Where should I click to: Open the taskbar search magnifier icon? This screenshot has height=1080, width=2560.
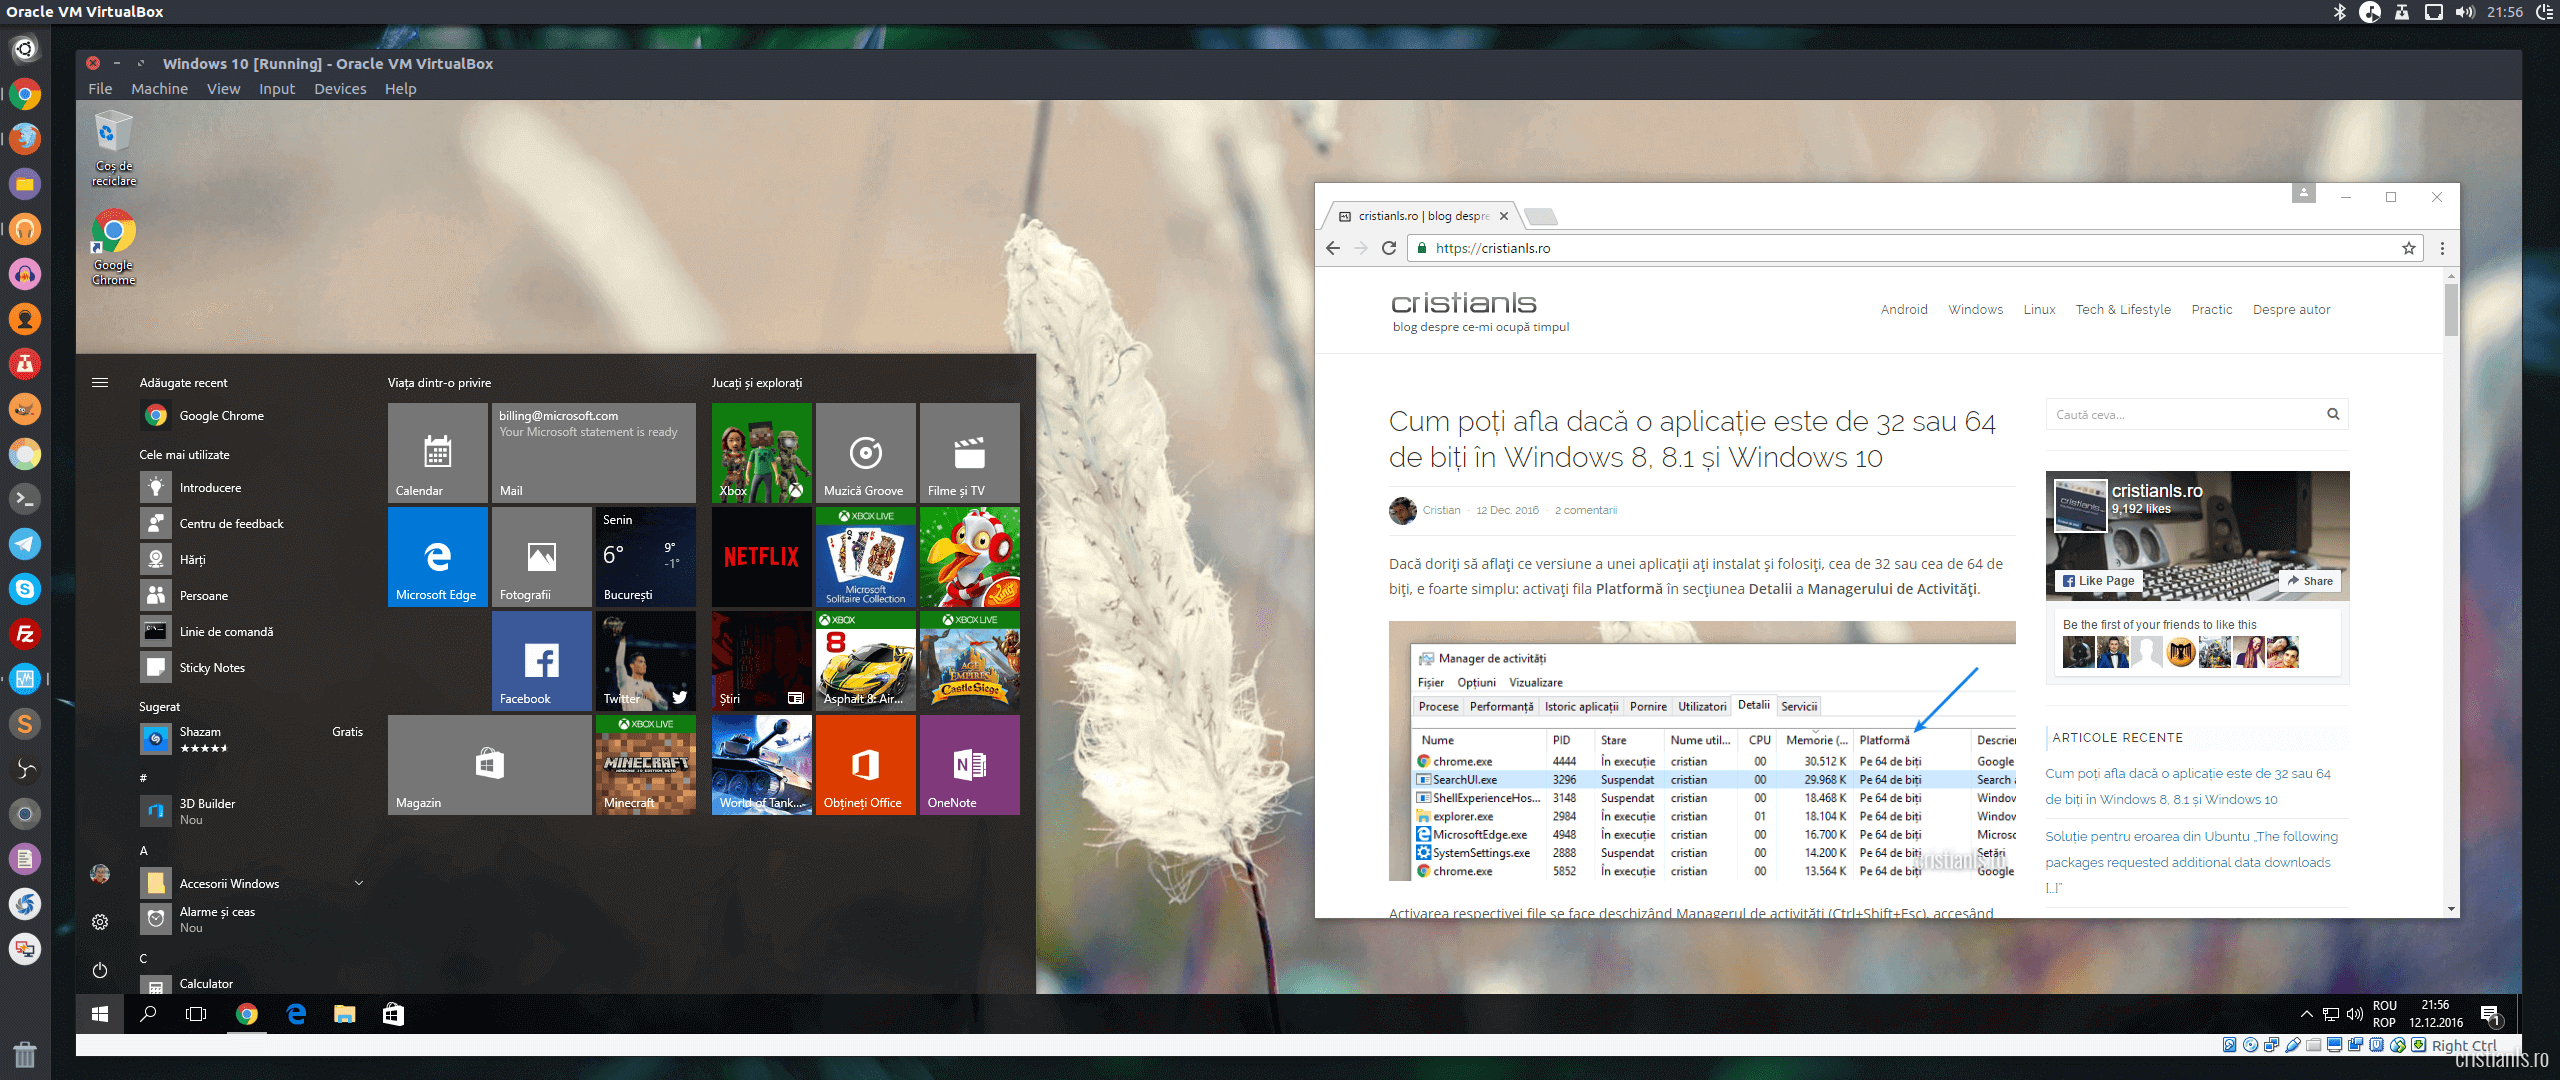coord(148,1014)
